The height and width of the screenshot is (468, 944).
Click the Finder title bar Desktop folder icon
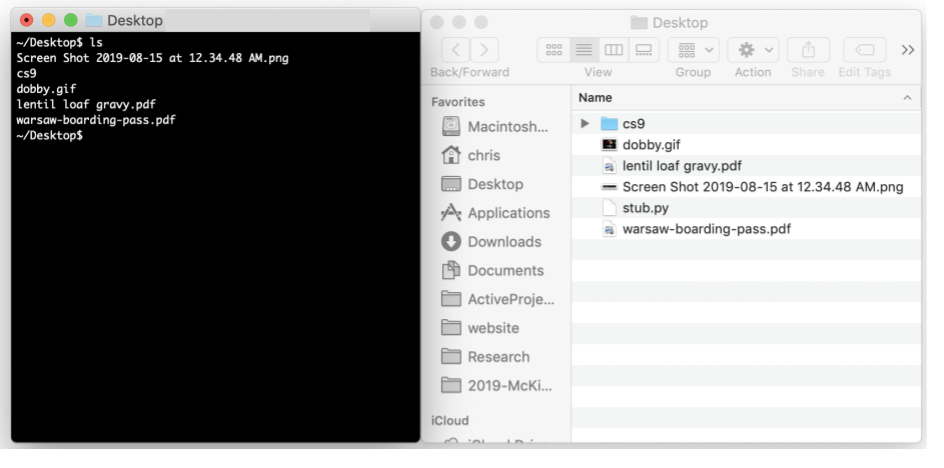pos(639,23)
